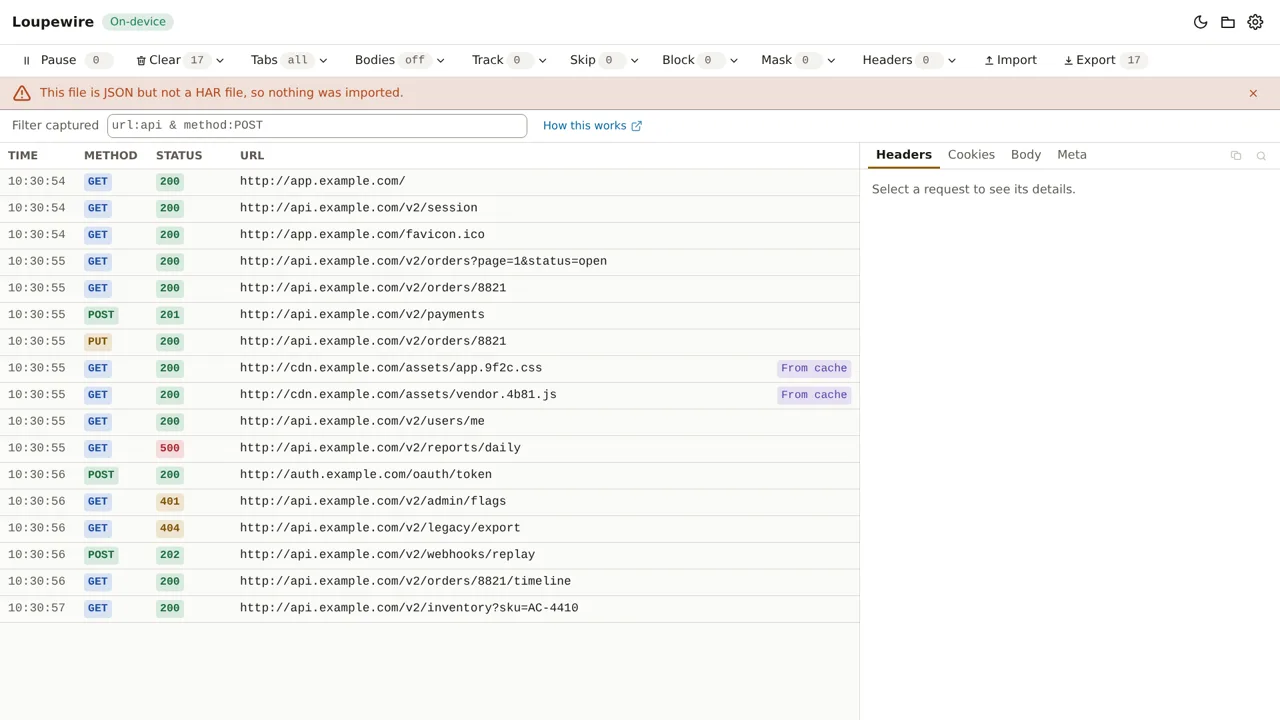Open the Skip dropdown
This screenshot has height=720, width=1280.
(604, 60)
